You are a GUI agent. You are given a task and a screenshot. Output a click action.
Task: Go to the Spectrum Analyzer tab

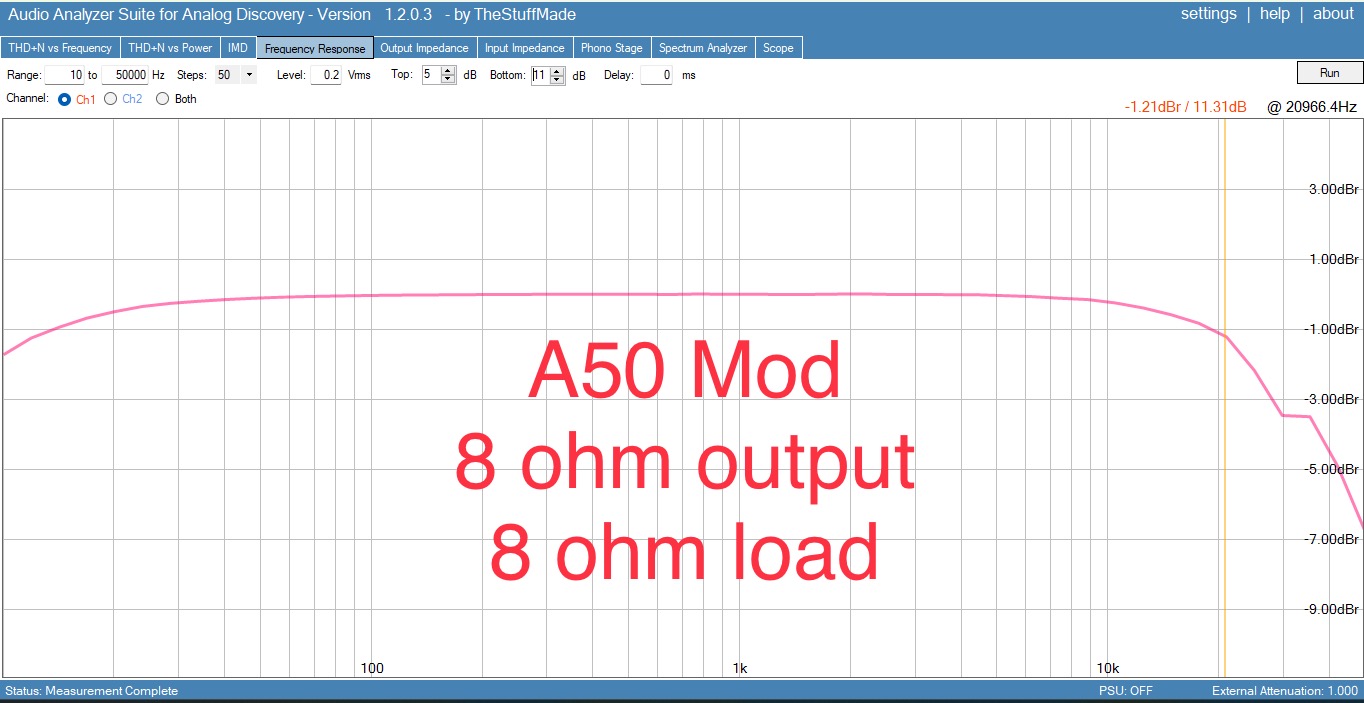[702, 48]
